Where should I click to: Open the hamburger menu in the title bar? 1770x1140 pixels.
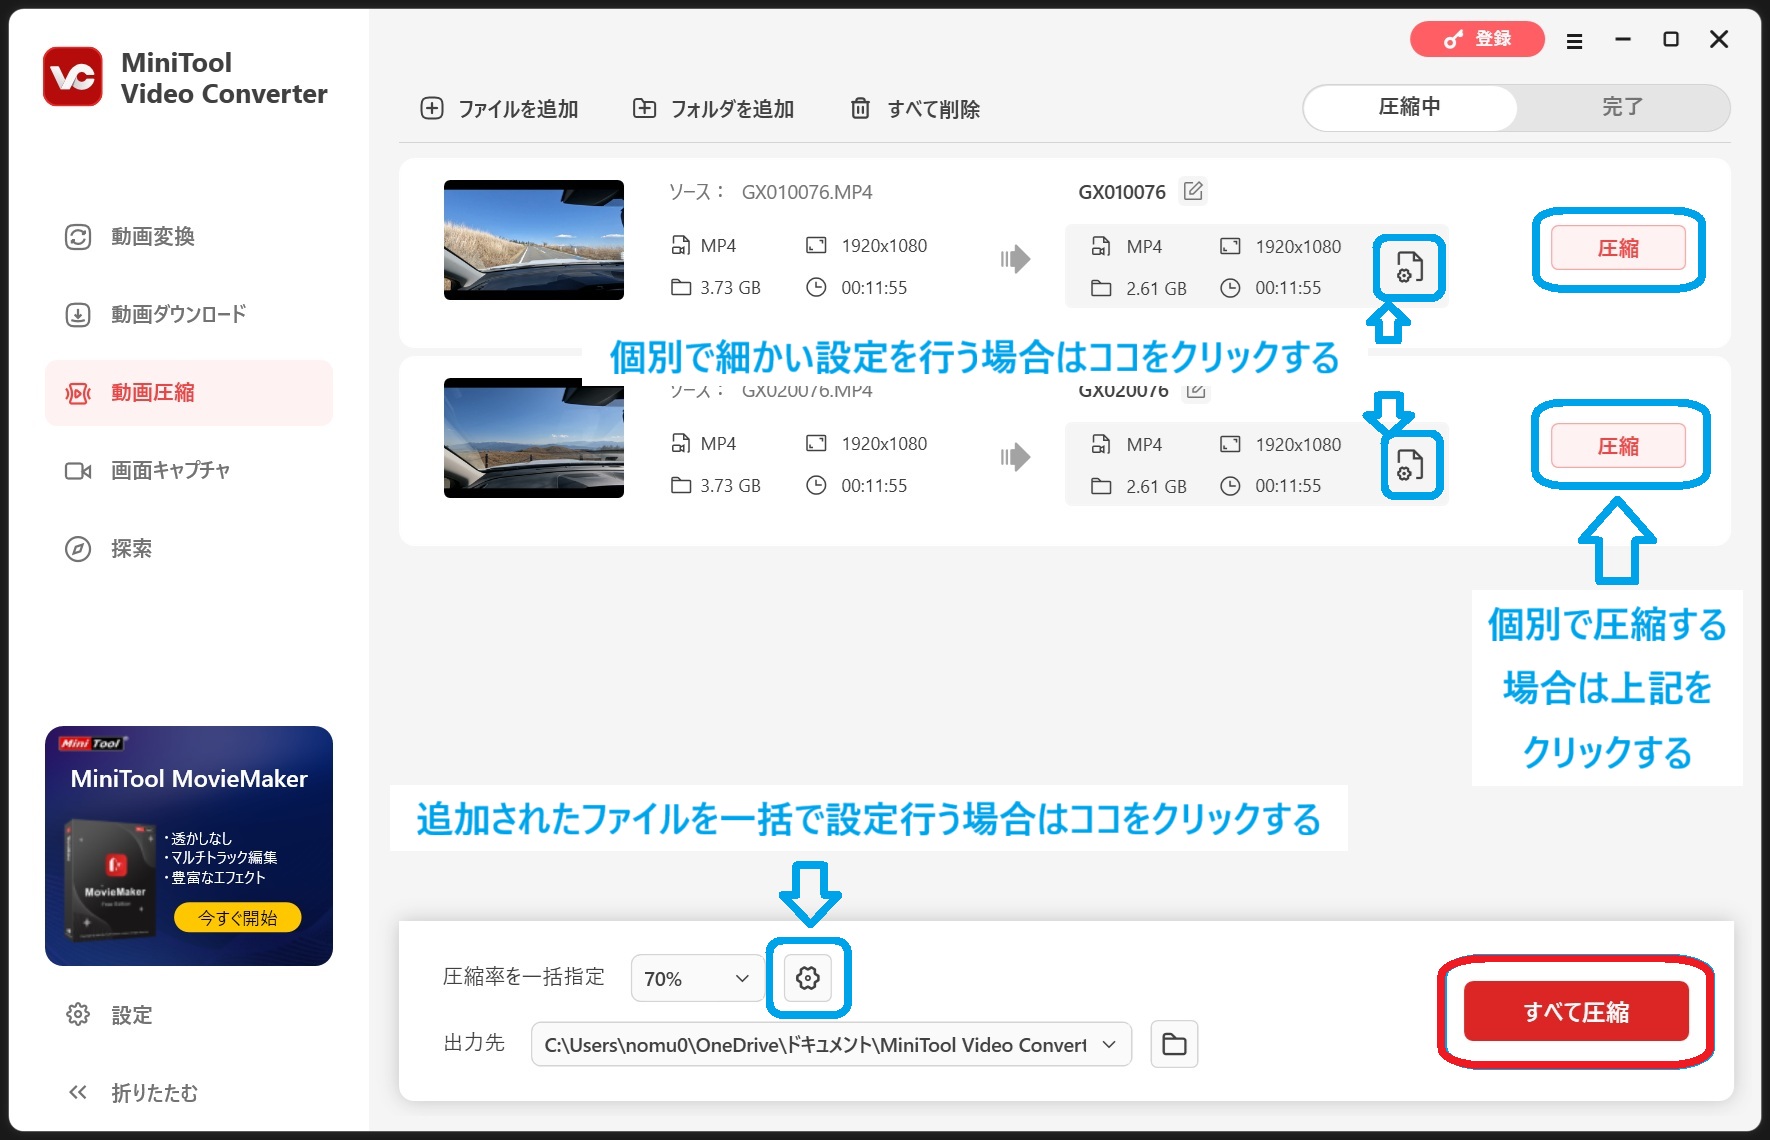[1574, 41]
